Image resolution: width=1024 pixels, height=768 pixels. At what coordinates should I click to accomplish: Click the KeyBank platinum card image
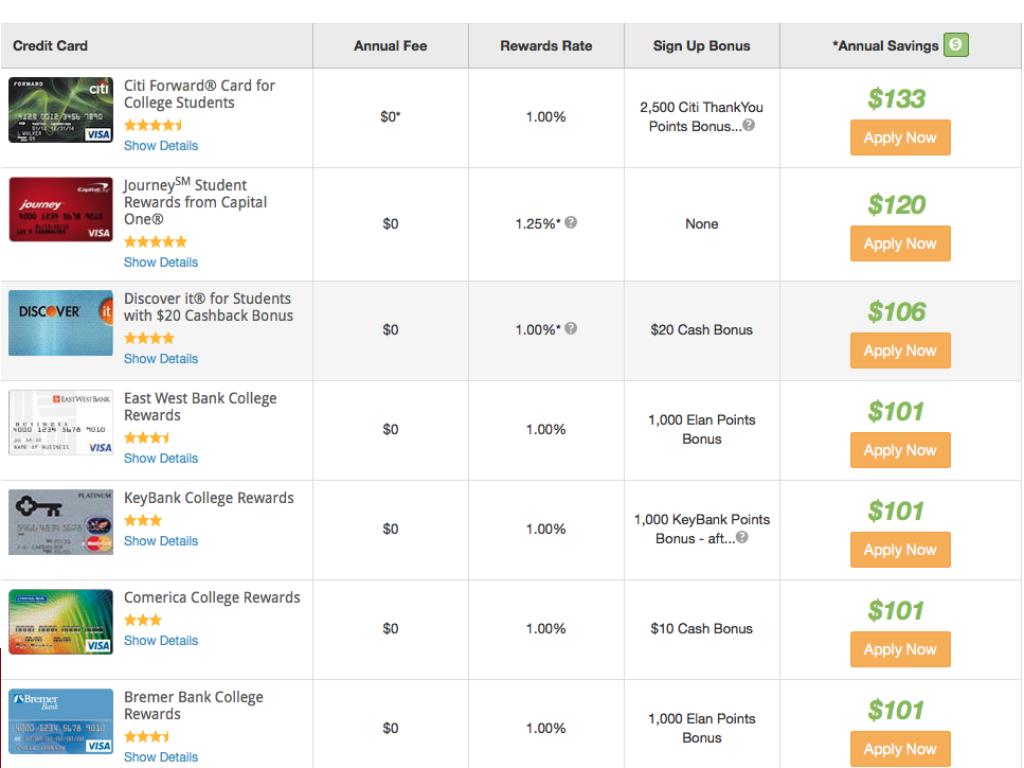click(x=60, y=522)
